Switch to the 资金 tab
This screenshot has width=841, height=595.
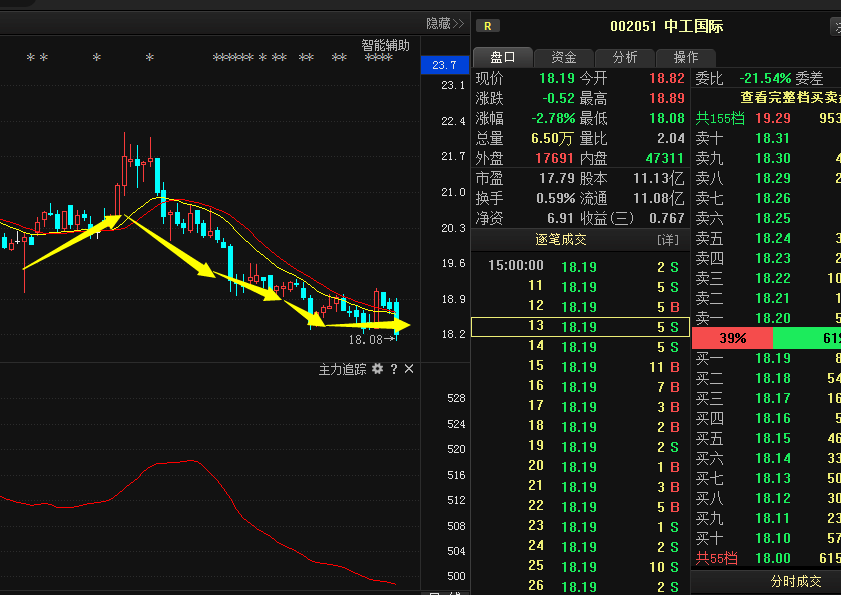(564, 57)
